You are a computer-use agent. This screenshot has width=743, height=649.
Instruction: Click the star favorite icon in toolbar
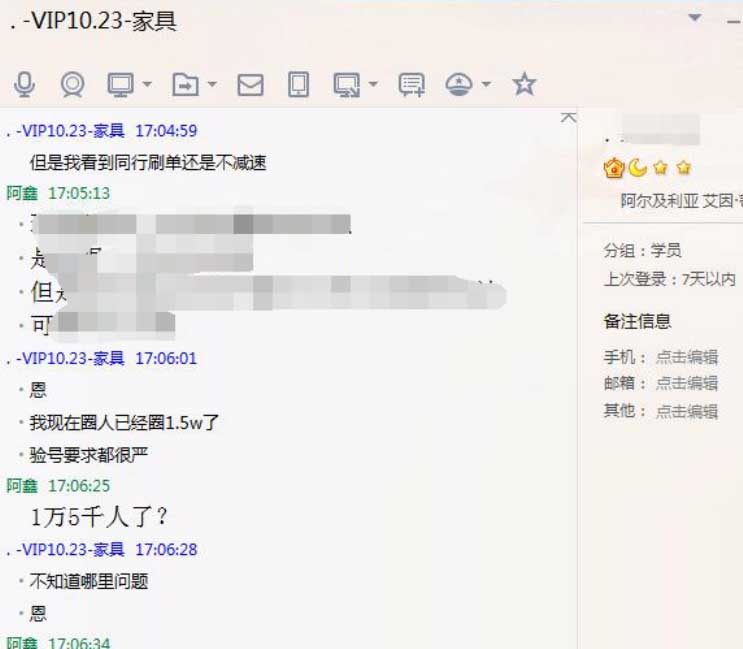[524, 84]
